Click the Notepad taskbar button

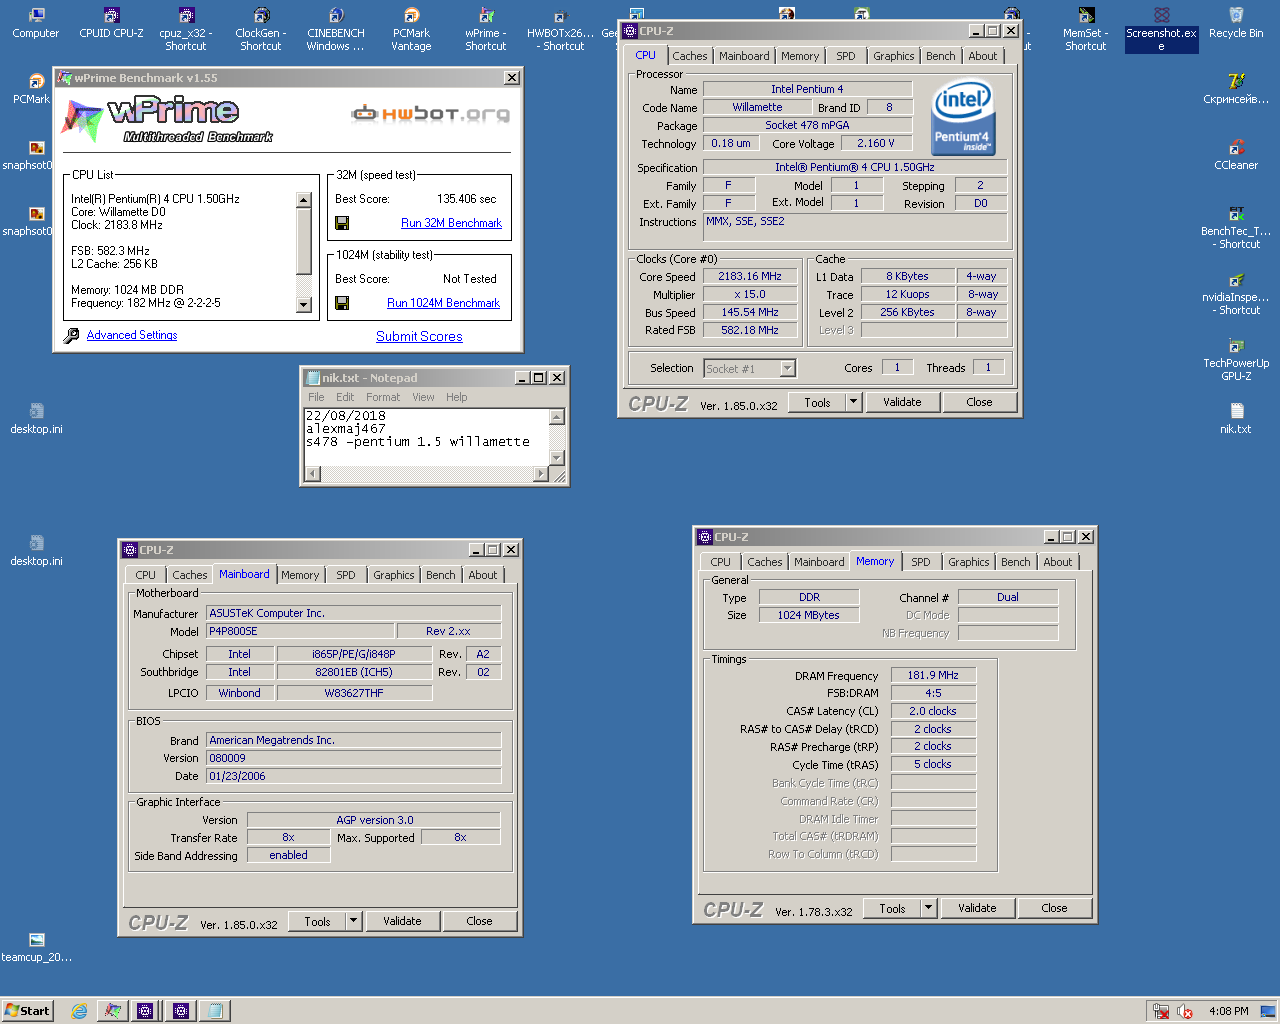[215, 1011]
